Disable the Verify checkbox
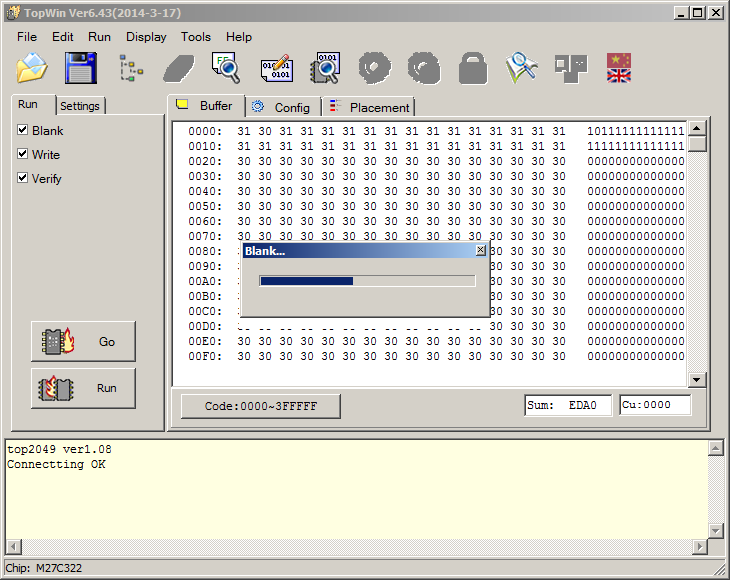Screen dimensions: 730x580 coord(23,178)
